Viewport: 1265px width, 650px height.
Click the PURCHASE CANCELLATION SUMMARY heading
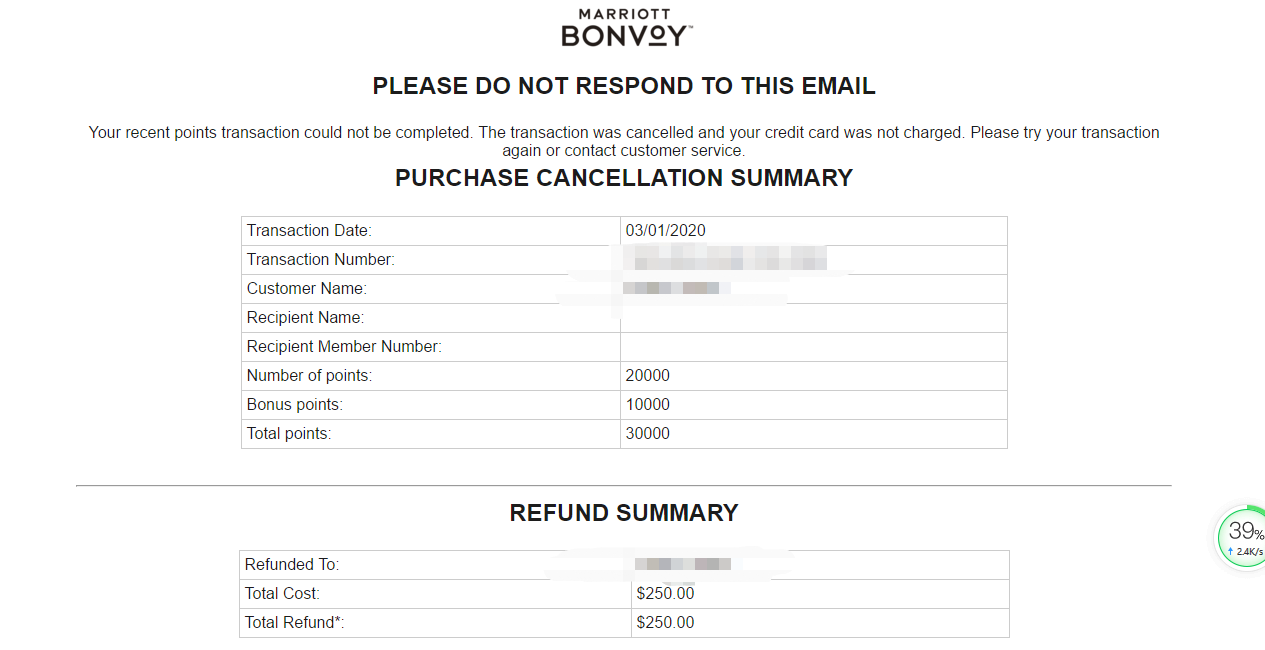tap(624, 178)
